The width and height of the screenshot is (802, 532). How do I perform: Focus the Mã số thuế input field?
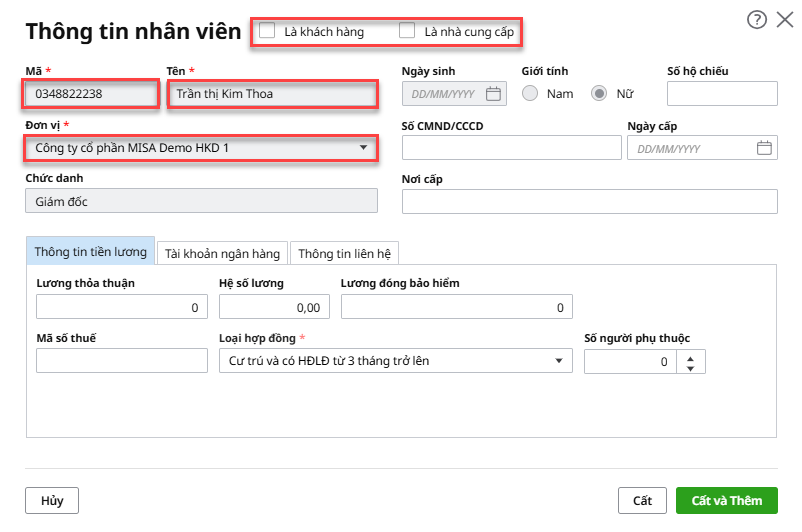[121, 361]
